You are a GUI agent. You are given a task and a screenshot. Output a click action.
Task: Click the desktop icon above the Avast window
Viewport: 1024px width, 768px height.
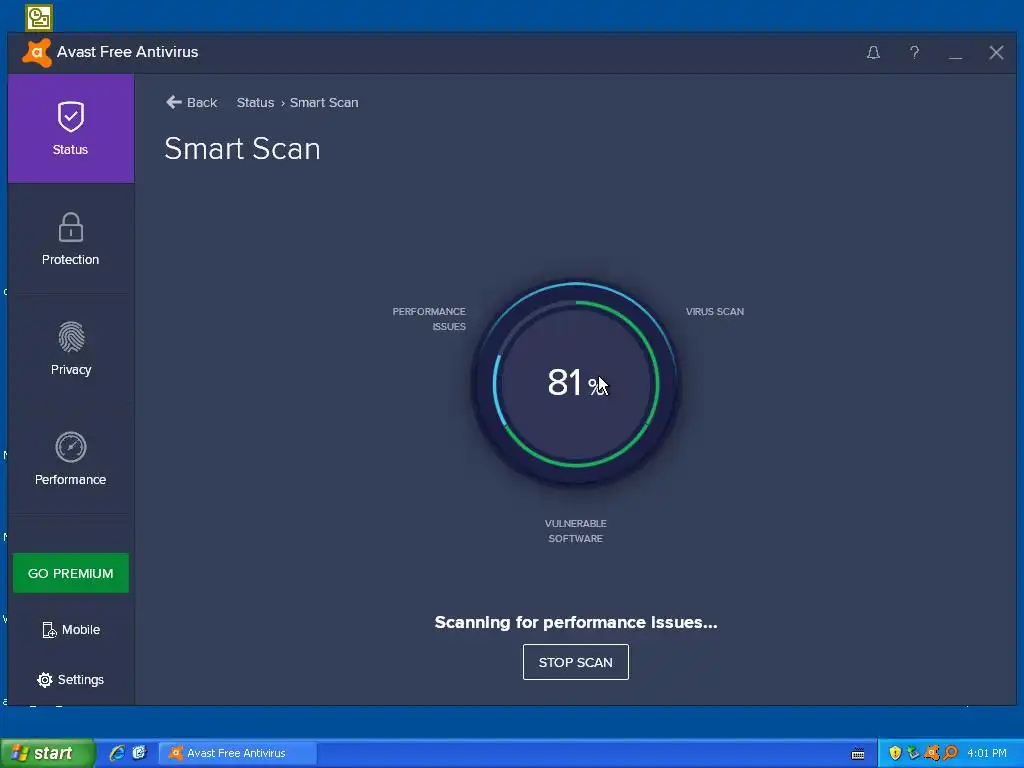click(x=39, y=18)
